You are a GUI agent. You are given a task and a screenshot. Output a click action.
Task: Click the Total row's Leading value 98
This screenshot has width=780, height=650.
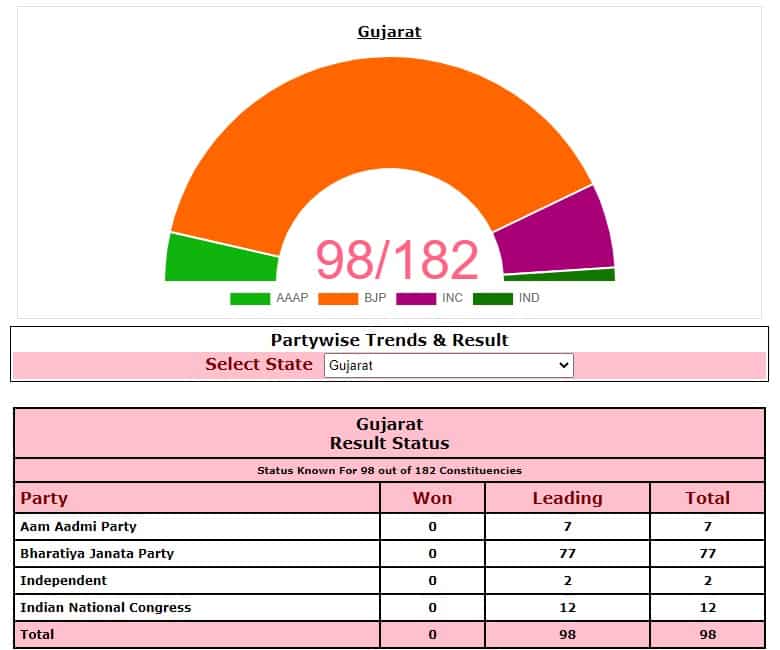pyautogui.click(x=568, y=635)
